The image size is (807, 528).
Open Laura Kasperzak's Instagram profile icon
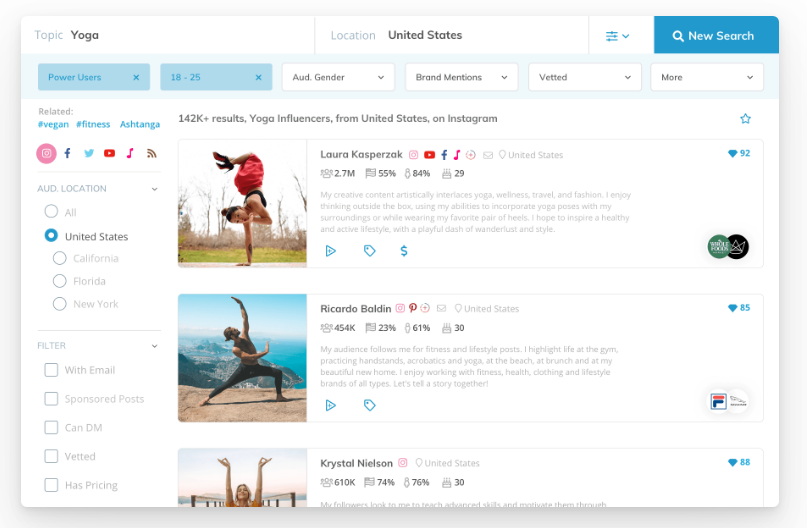click(413, 155)
